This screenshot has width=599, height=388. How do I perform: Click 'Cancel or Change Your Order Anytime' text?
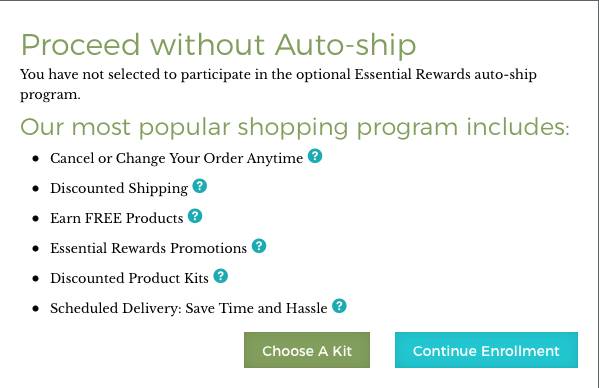click(x=176, y=158)
